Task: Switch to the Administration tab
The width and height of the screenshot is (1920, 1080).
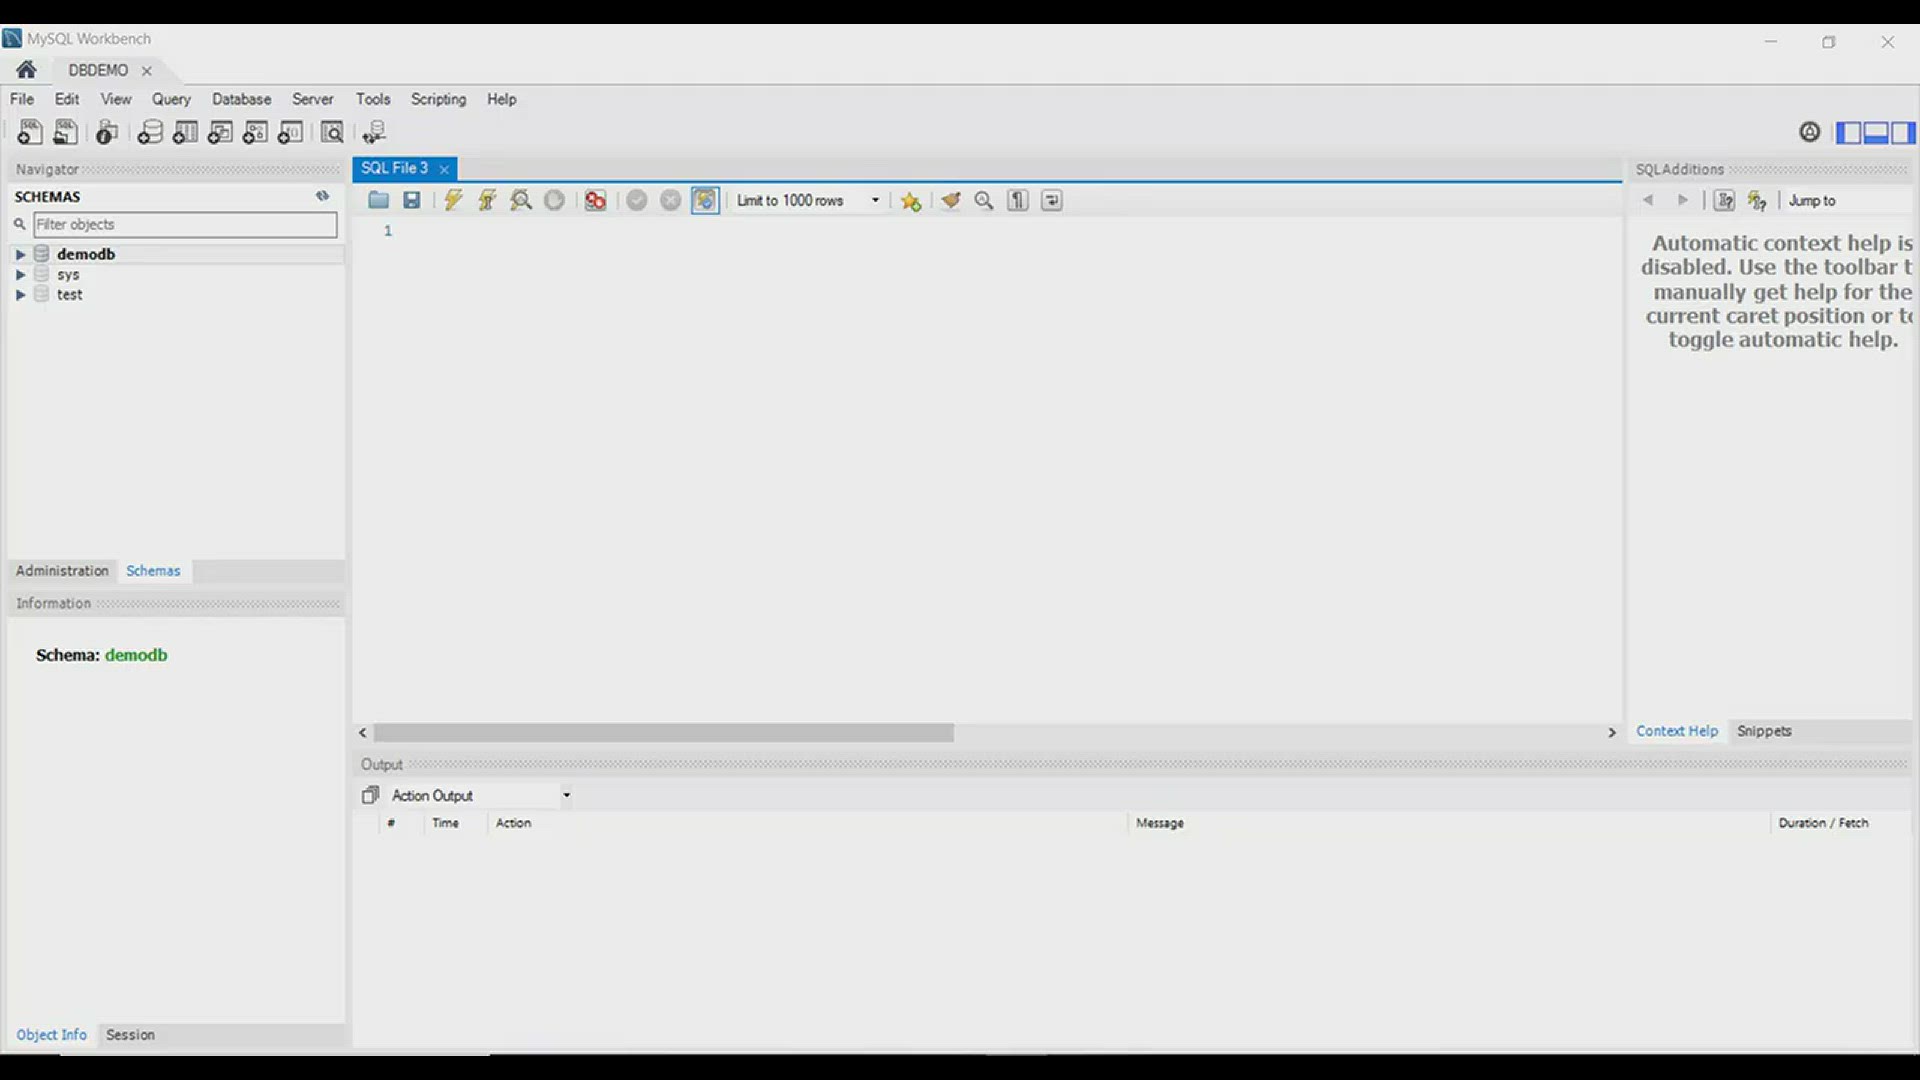Action: pos(62,571)
